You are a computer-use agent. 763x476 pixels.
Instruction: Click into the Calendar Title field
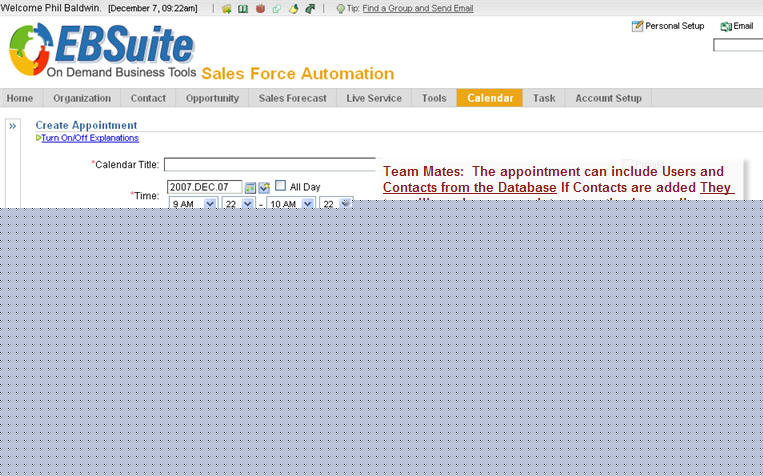270,164
